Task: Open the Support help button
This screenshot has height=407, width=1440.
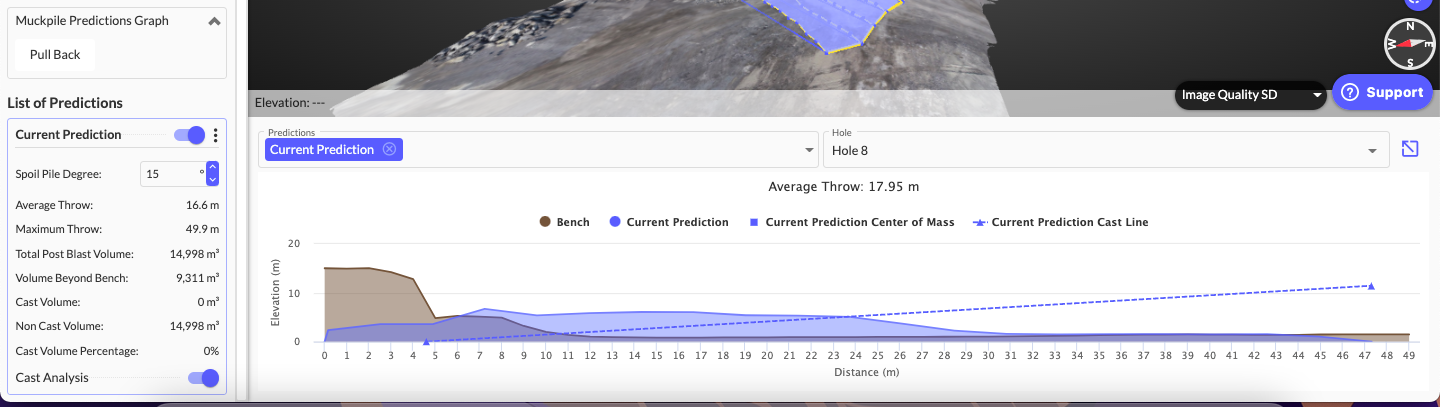Action: point(1382,93)
